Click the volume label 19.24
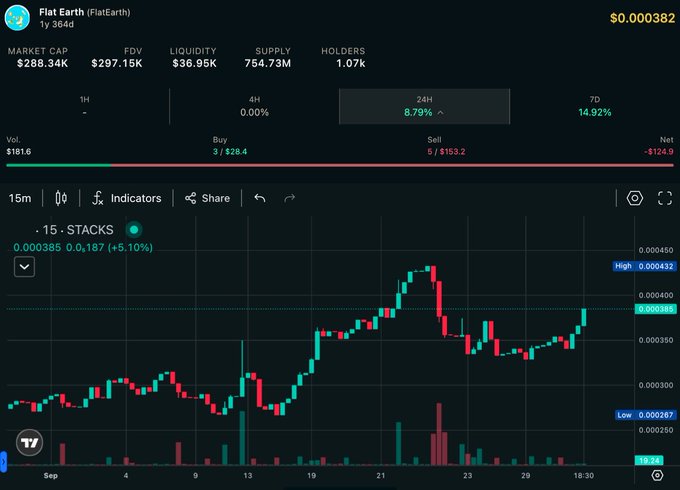This screenshot has width=680, height=490. tap(649, 460)
